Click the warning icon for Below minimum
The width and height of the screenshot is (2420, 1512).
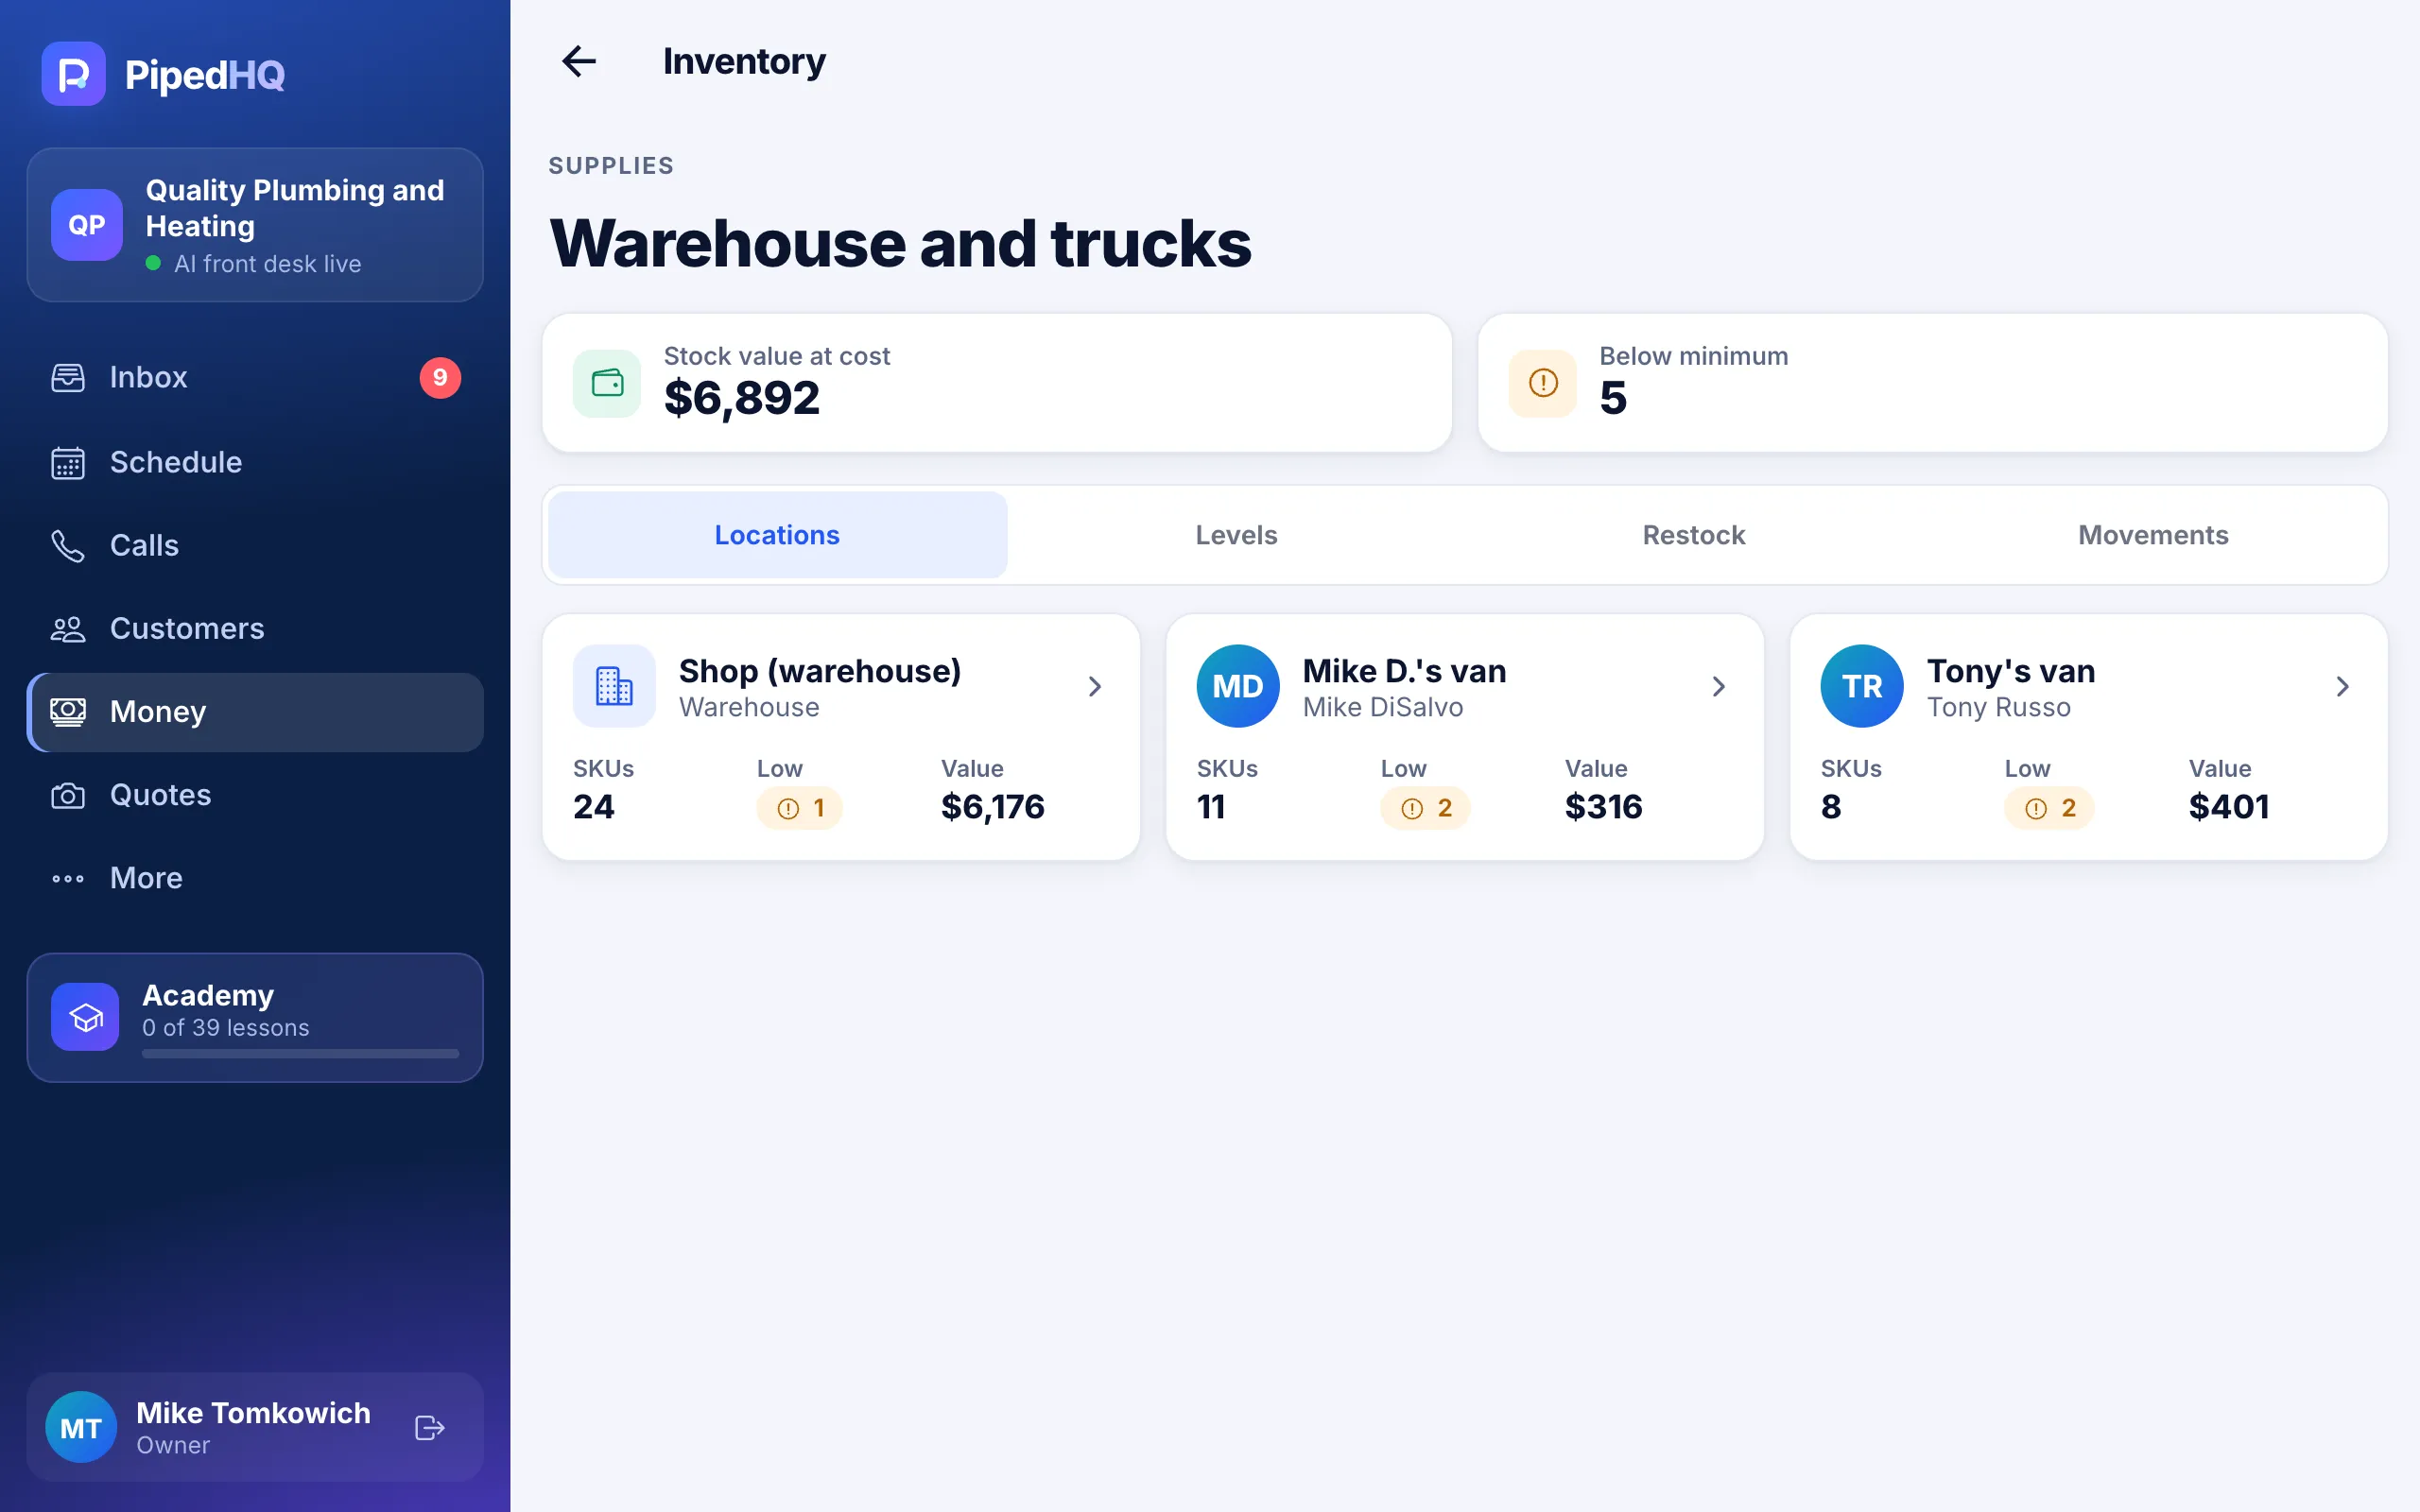tap(1543, 383)
